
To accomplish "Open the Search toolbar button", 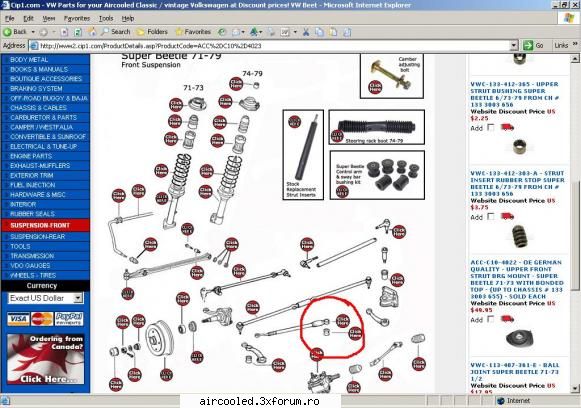I will click(x=116, y=32).
